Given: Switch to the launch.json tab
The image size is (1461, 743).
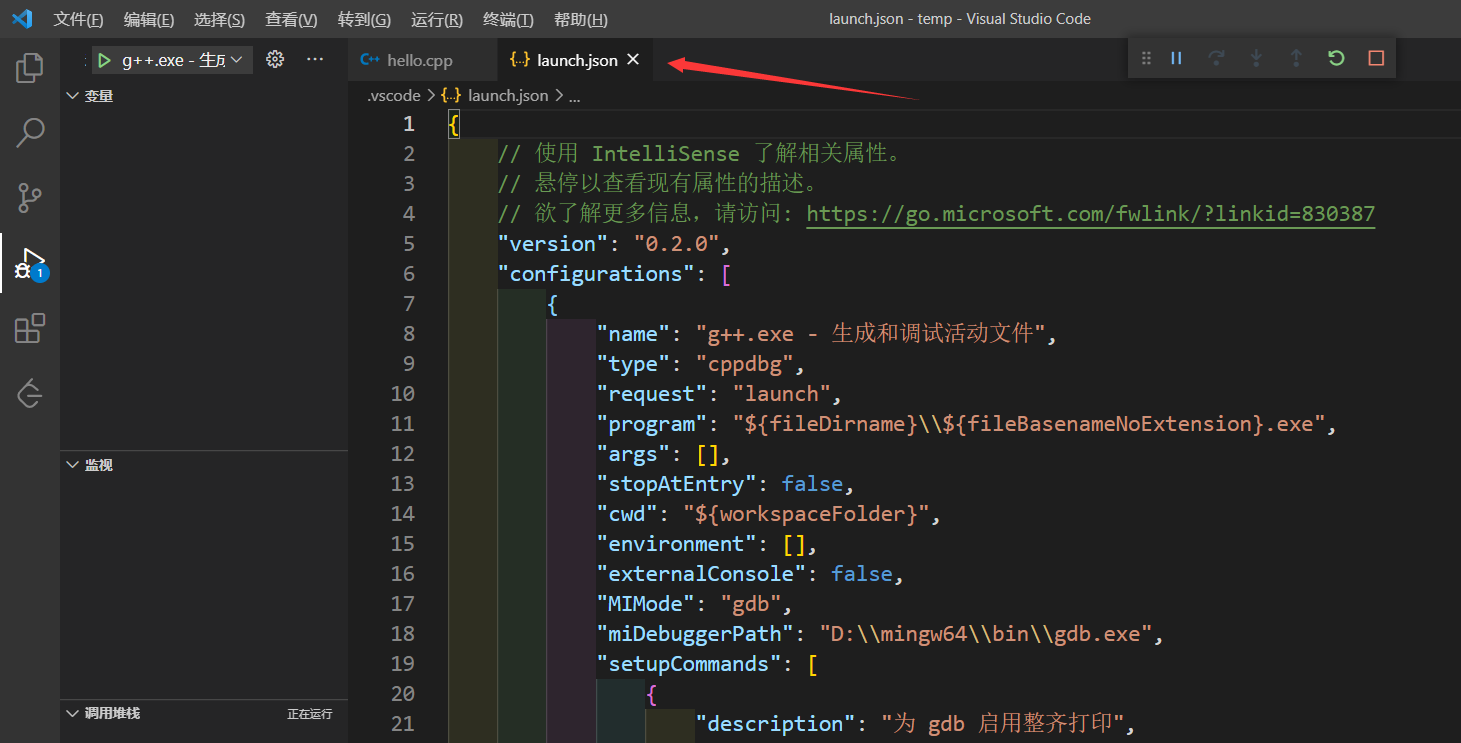Looking at the screenshot, I should [575, 60].
